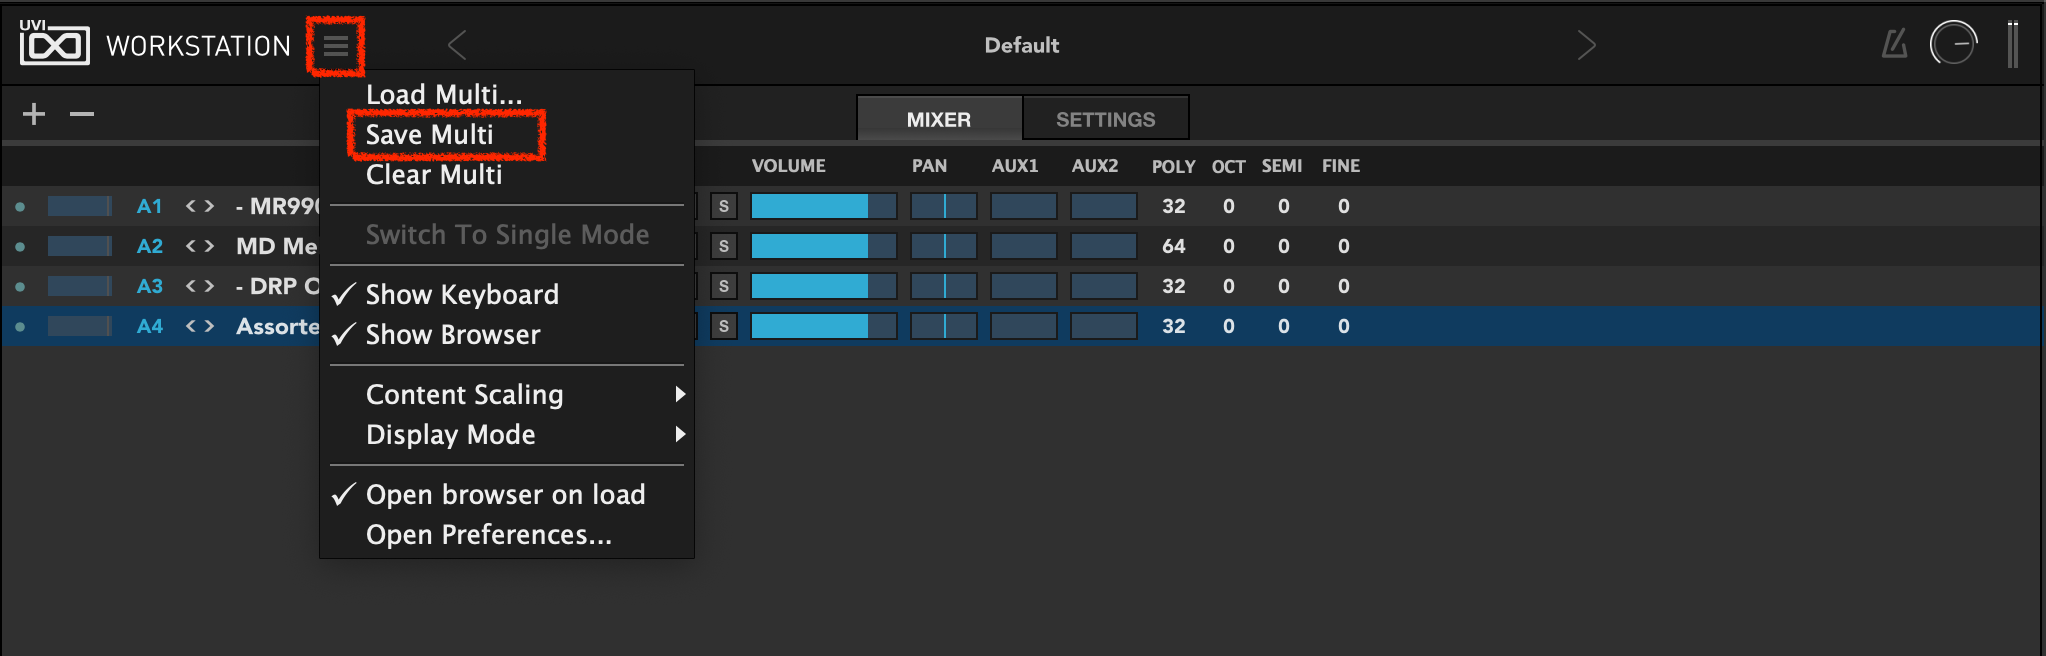Click the VOLUME column header
2046x656 pixels.
[789, 166]
